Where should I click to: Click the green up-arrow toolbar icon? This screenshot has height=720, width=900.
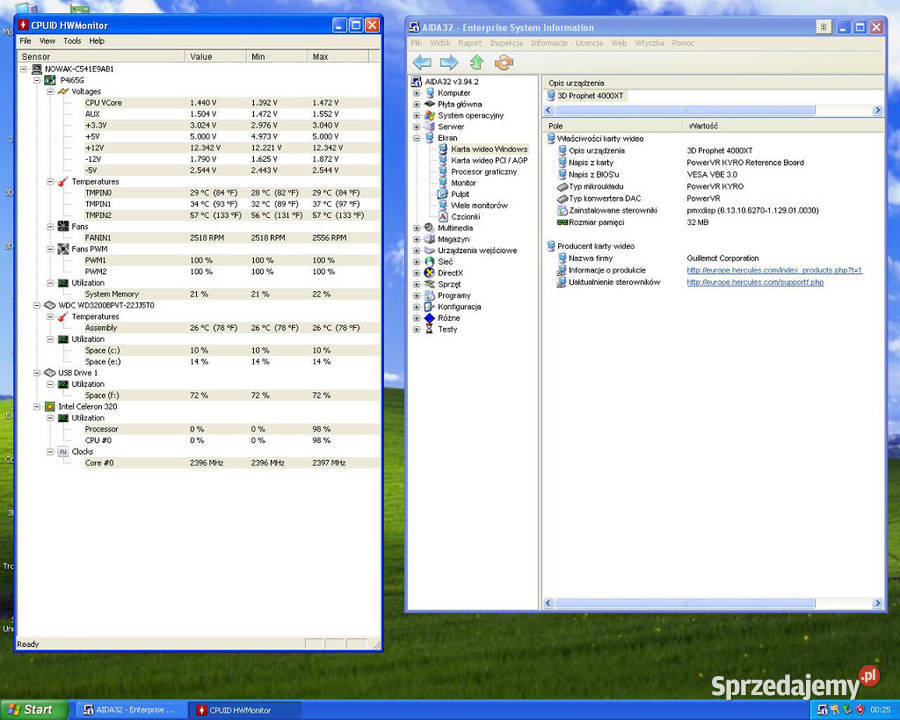coord(476,62)
